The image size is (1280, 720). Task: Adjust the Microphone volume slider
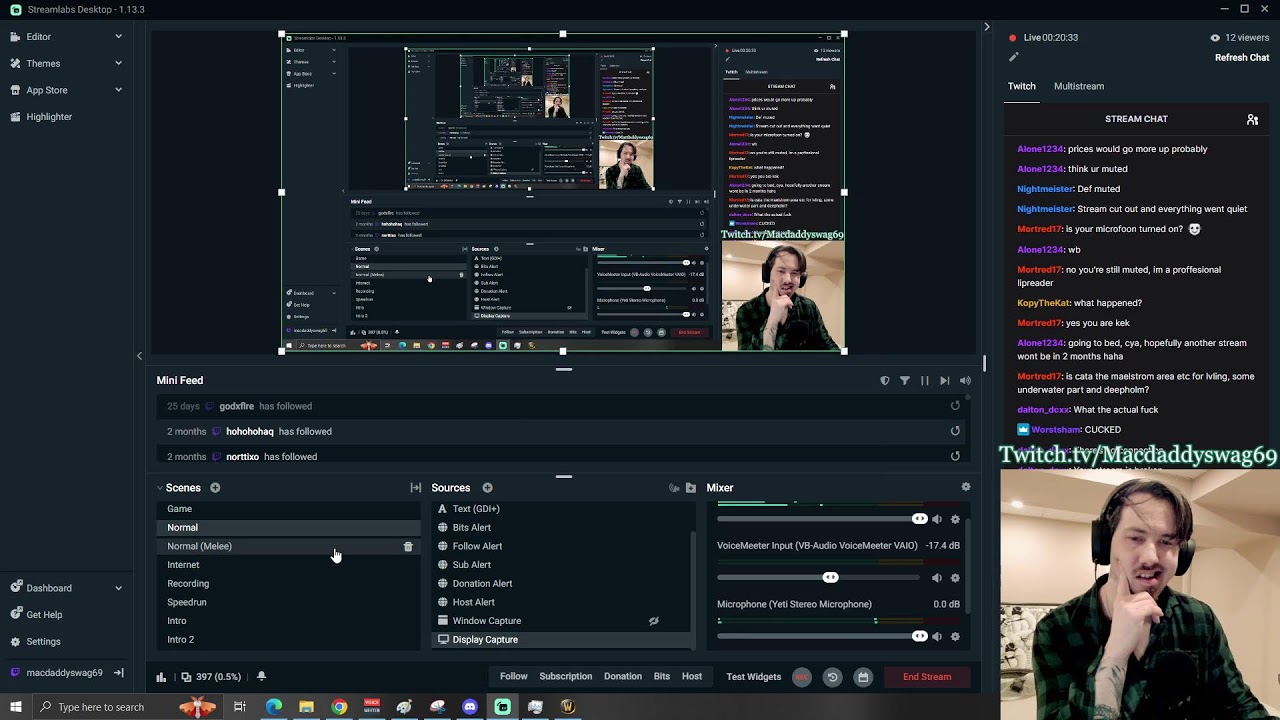coord(920,636)
